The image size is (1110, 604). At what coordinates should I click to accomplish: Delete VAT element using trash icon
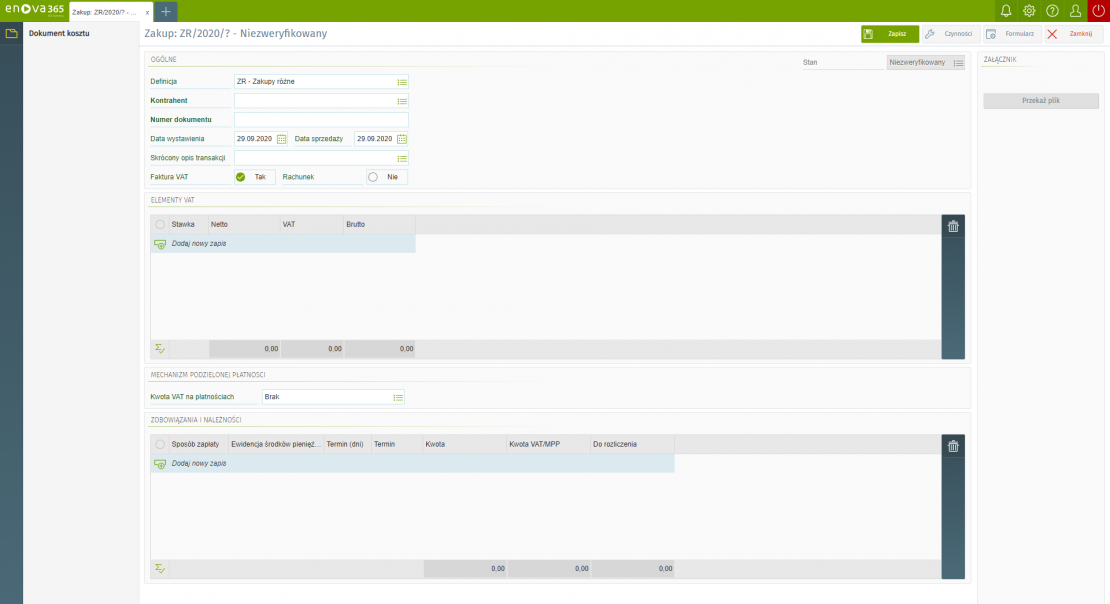[x=953, y=227]
